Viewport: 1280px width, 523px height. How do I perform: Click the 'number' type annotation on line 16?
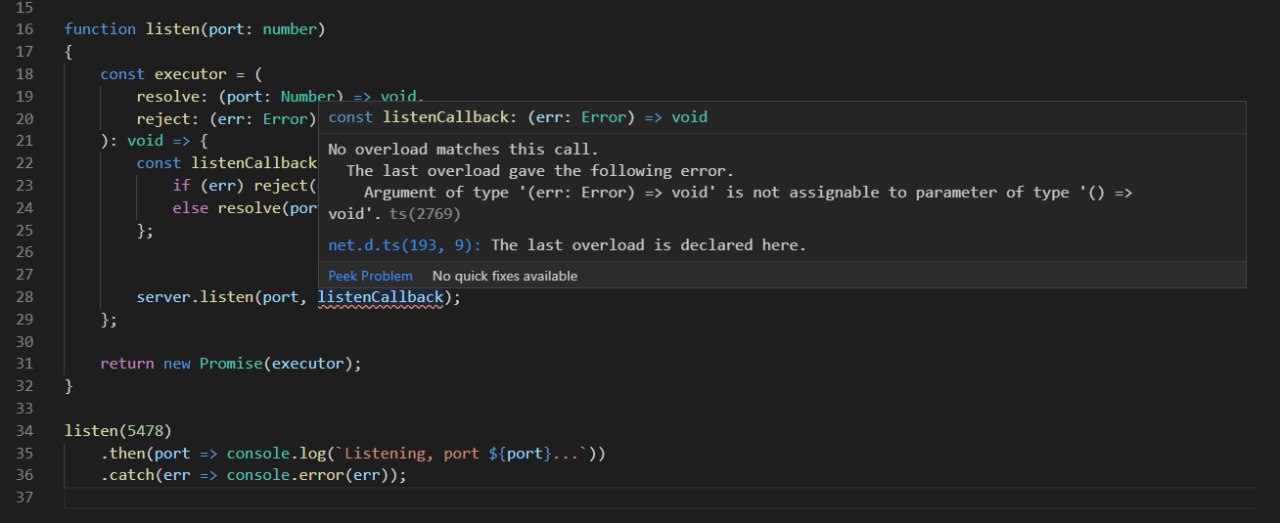(290, 29)
